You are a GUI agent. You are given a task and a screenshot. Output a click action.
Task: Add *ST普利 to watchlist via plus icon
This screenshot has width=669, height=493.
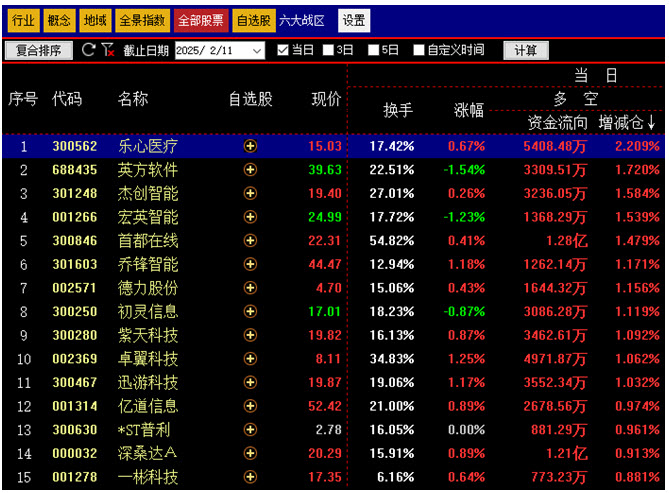coord(250,429)
